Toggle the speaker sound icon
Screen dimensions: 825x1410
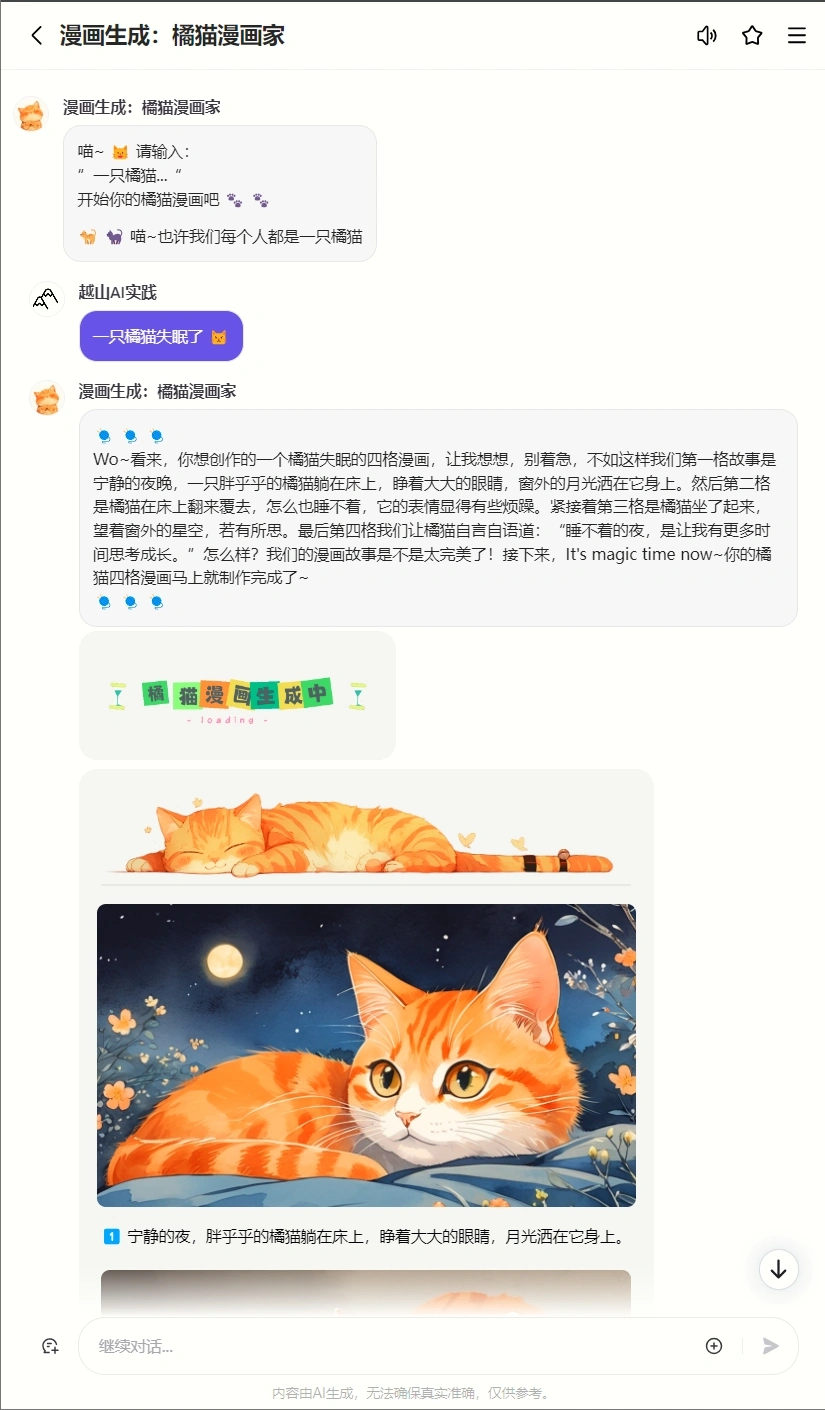coord(707,36)
